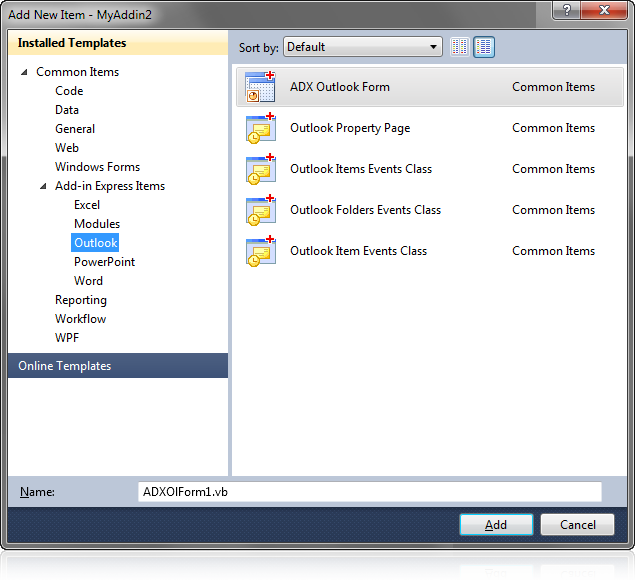Click Common Items beside Outlook Property Page
Image resolution: width=635 pixels, height=580 pixels.
click(x=554, y=128)
